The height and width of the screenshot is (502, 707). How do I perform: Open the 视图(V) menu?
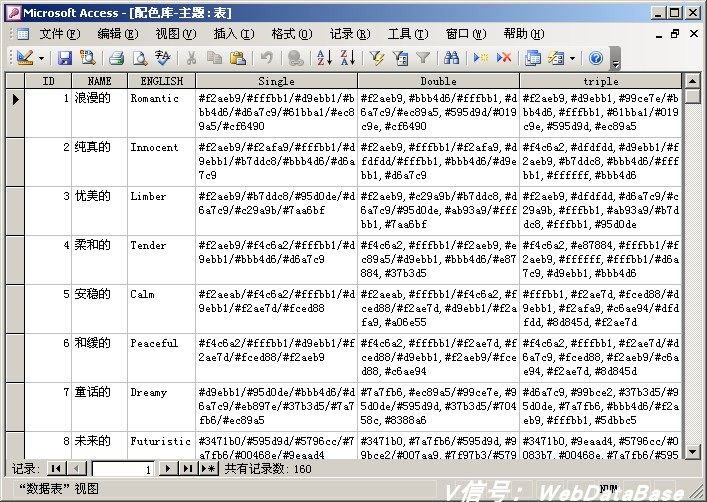pos(176,34)
